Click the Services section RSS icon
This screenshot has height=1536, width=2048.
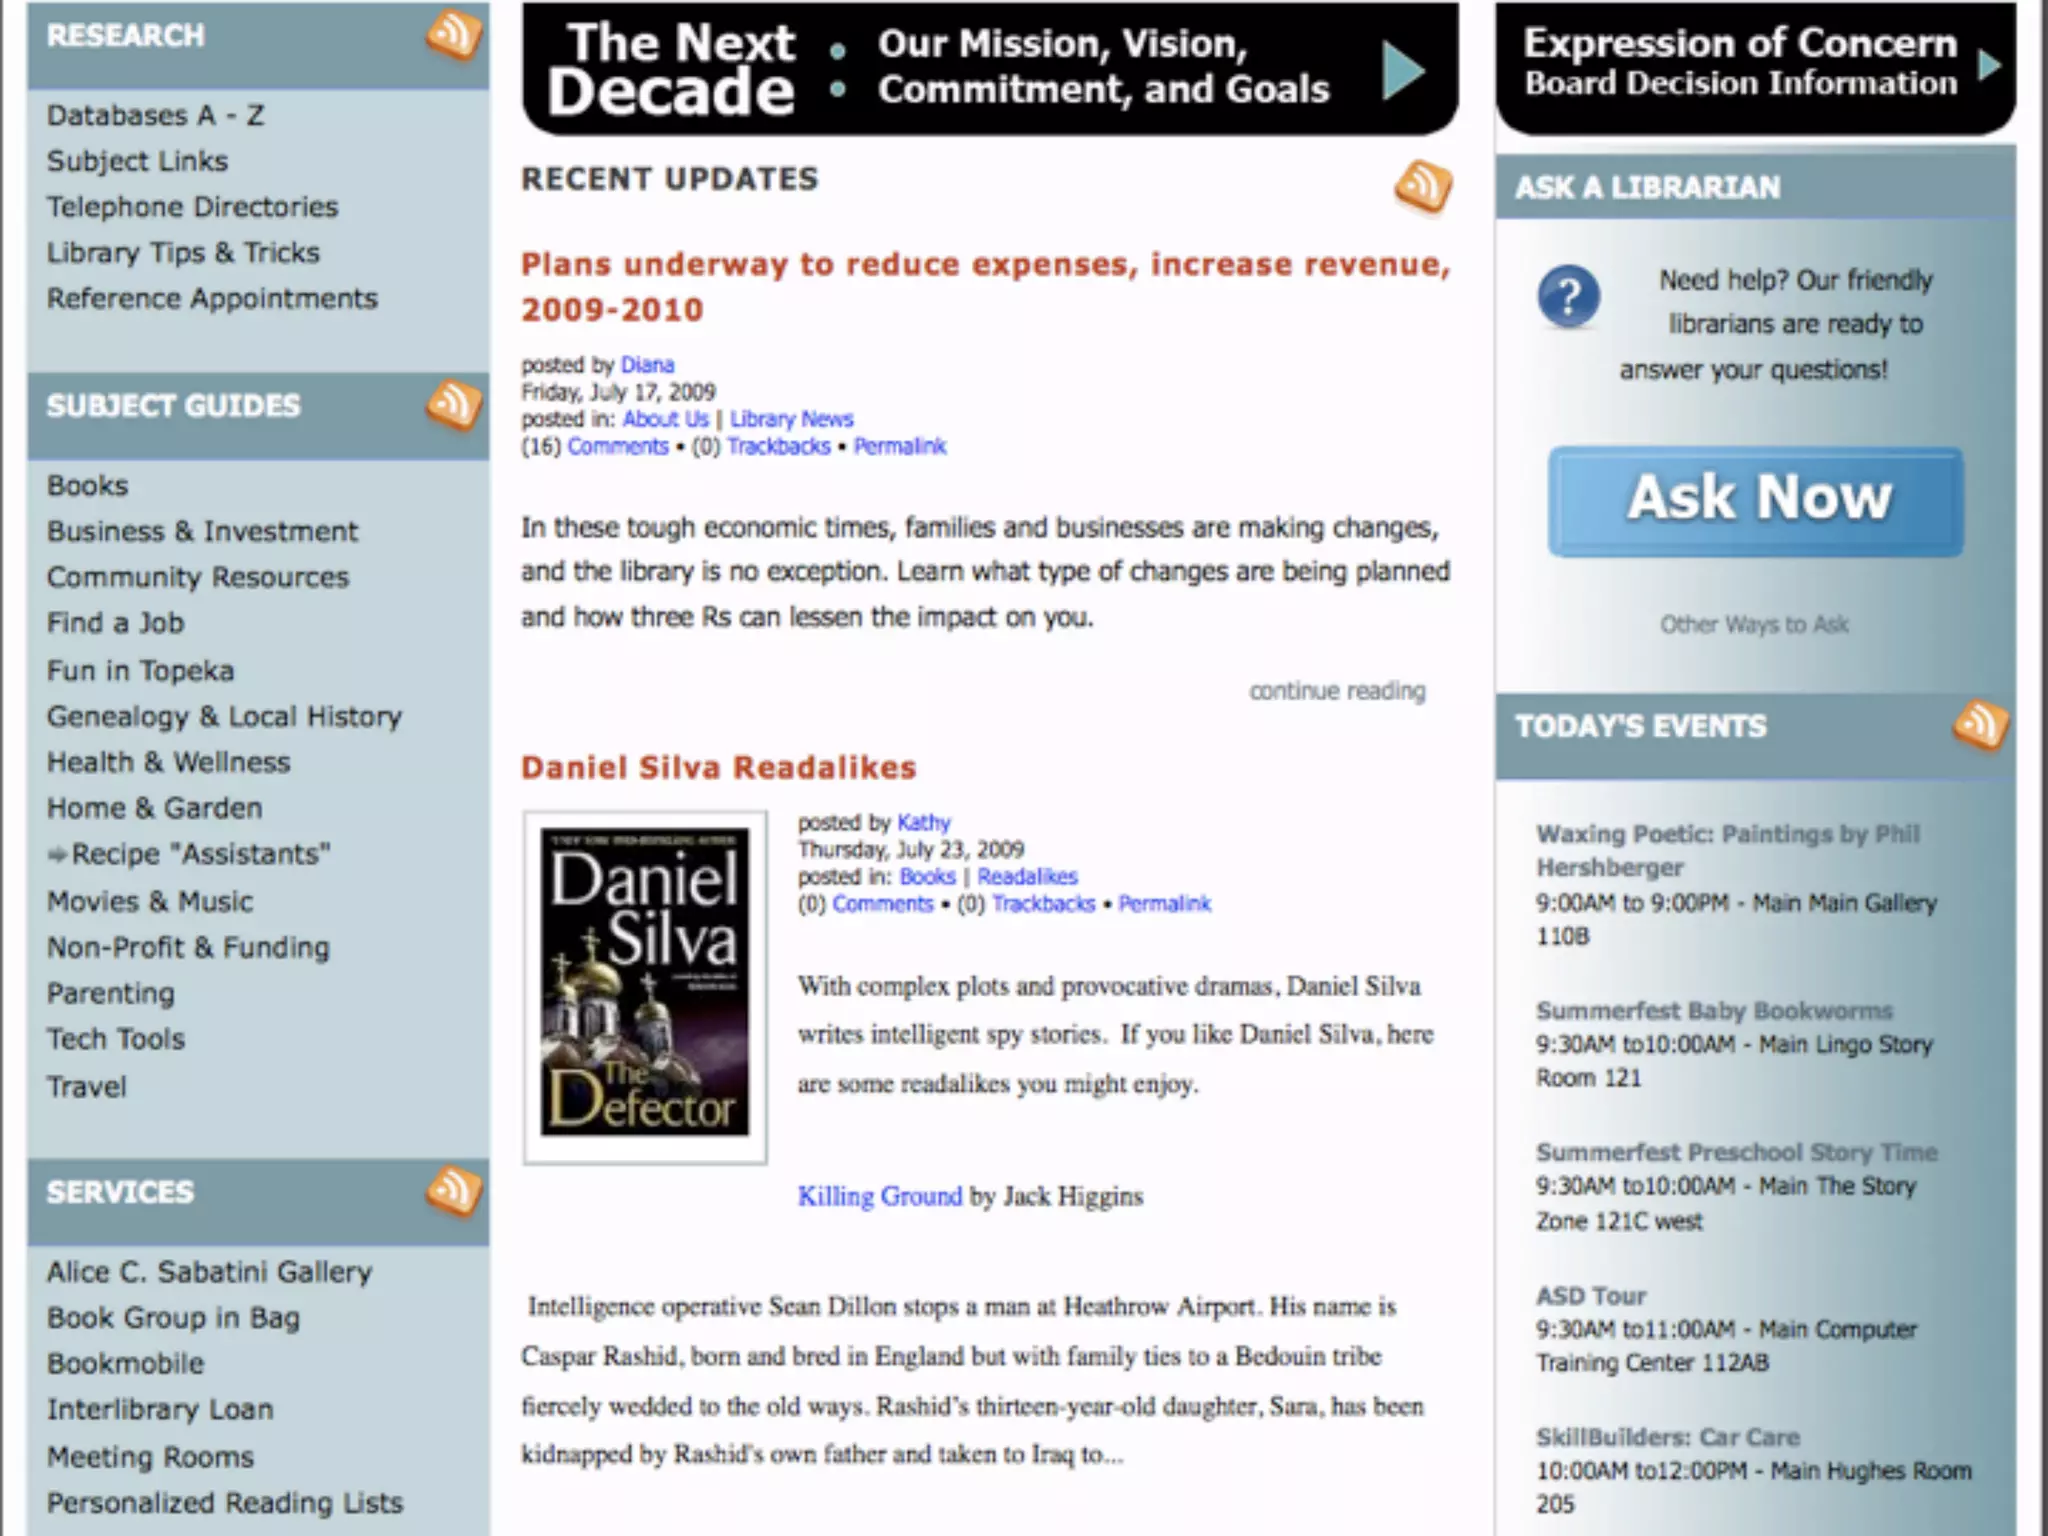[x=453, y=1191]
